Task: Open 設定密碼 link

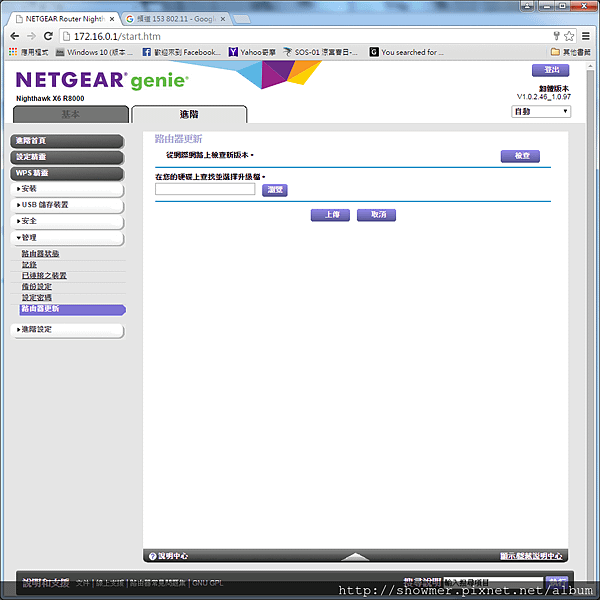Action: click(36, 298)
